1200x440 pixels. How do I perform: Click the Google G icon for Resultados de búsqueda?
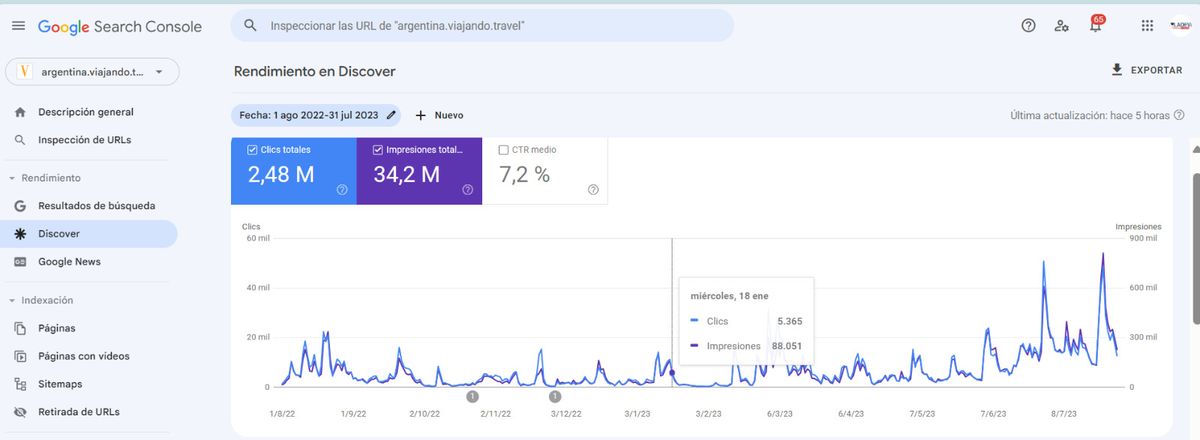click(x=20, y=206)
